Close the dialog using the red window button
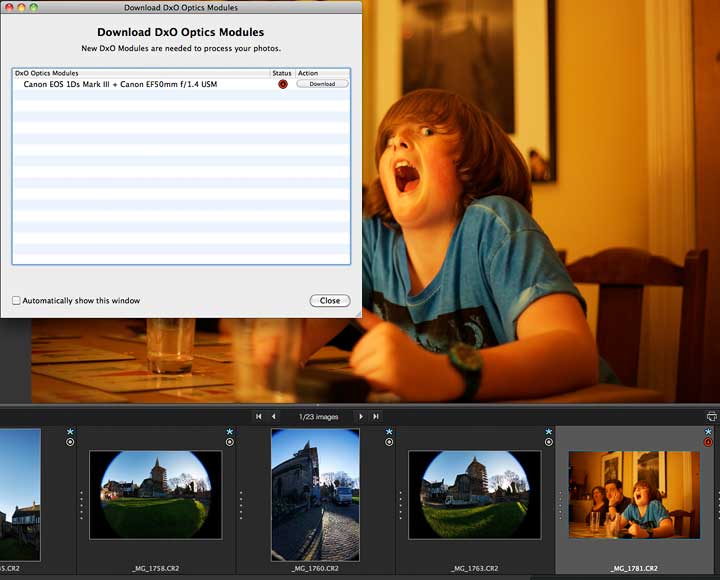The image size is (720, 580). (x=9, y=7)
